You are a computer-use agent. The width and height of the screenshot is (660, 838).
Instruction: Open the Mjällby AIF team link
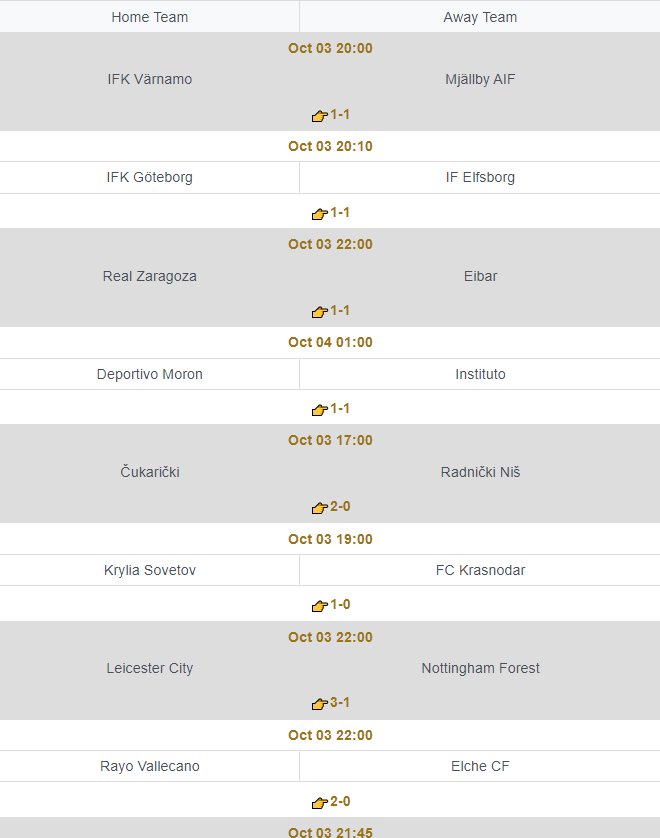[x=480, y=79]
